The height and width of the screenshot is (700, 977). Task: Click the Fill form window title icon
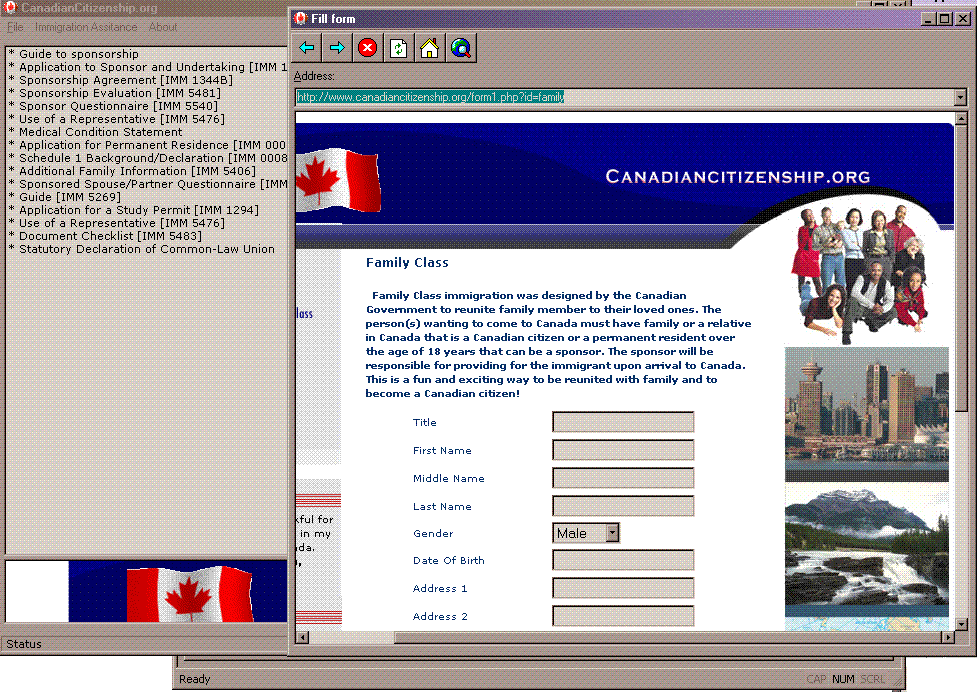click(301, 19)
